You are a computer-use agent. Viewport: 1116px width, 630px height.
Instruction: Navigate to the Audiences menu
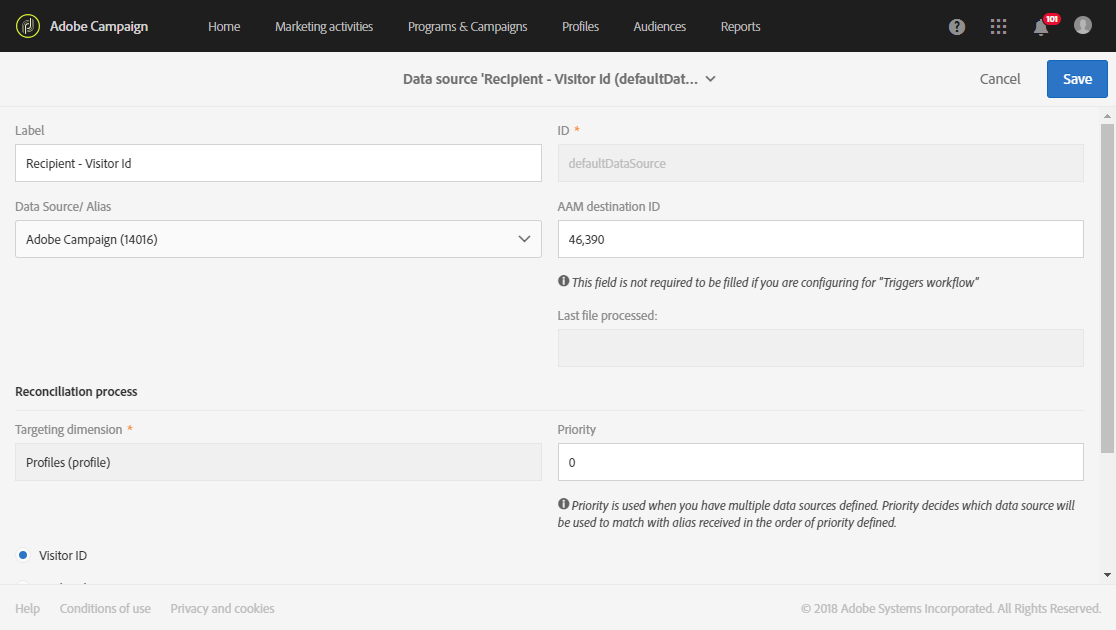pyautogui.click(x=660, y=27)
